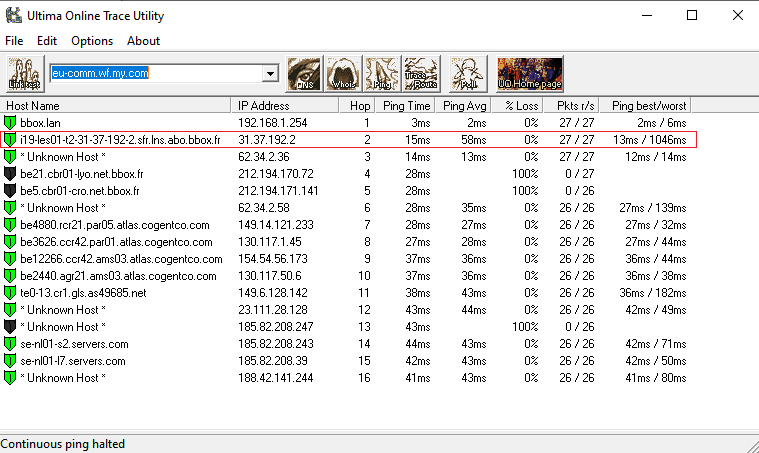This screenshot has height=453, width=759.
Task: Click the 36ms / 182ms best/worst value
Action: pos(653,293)
